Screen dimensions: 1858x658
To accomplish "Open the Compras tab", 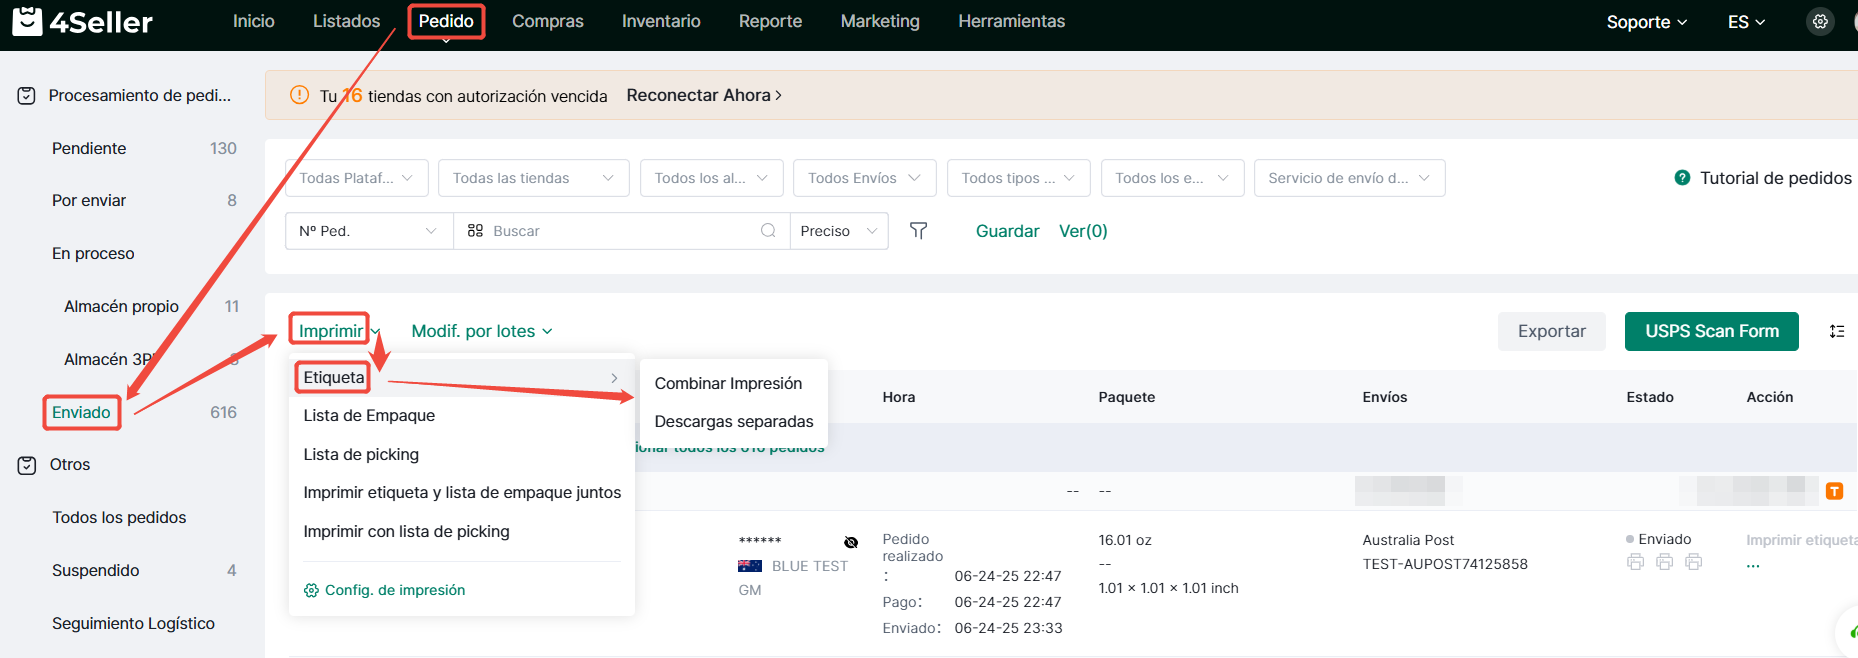I will tap(548, 21).
